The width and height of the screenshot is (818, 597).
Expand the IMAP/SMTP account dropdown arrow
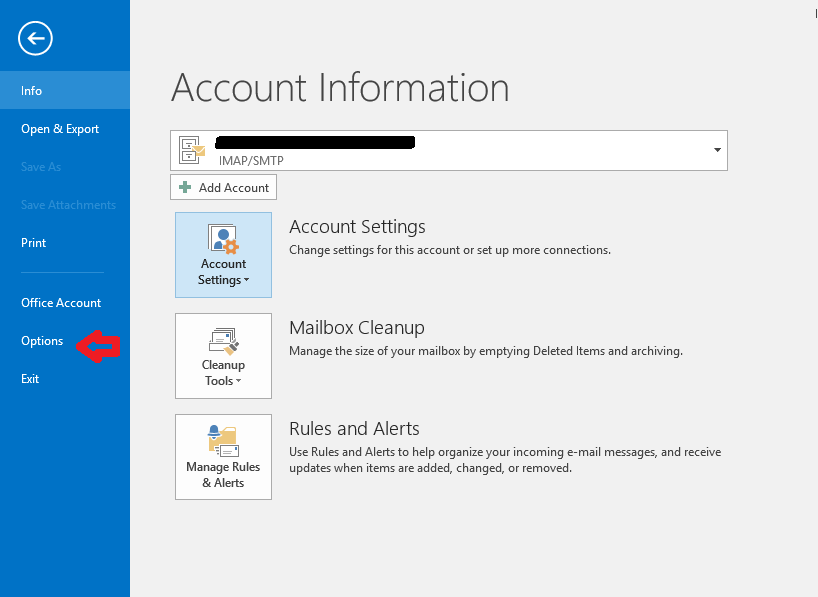717,150
